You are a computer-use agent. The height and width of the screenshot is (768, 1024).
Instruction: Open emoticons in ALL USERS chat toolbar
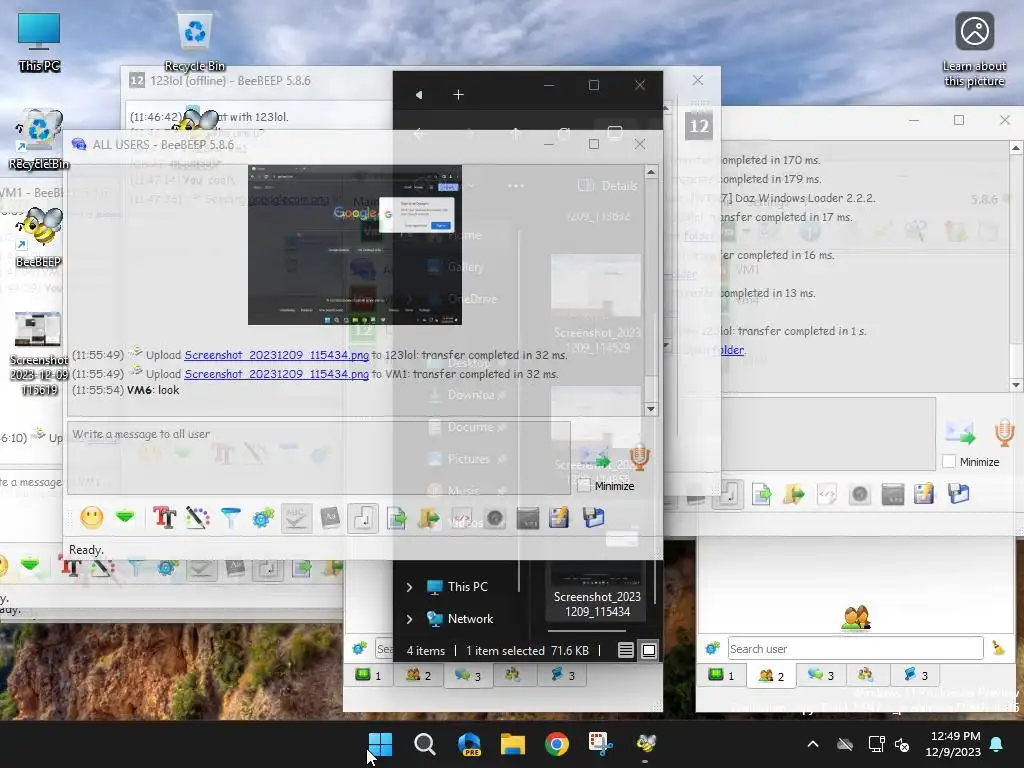point(91,518)
